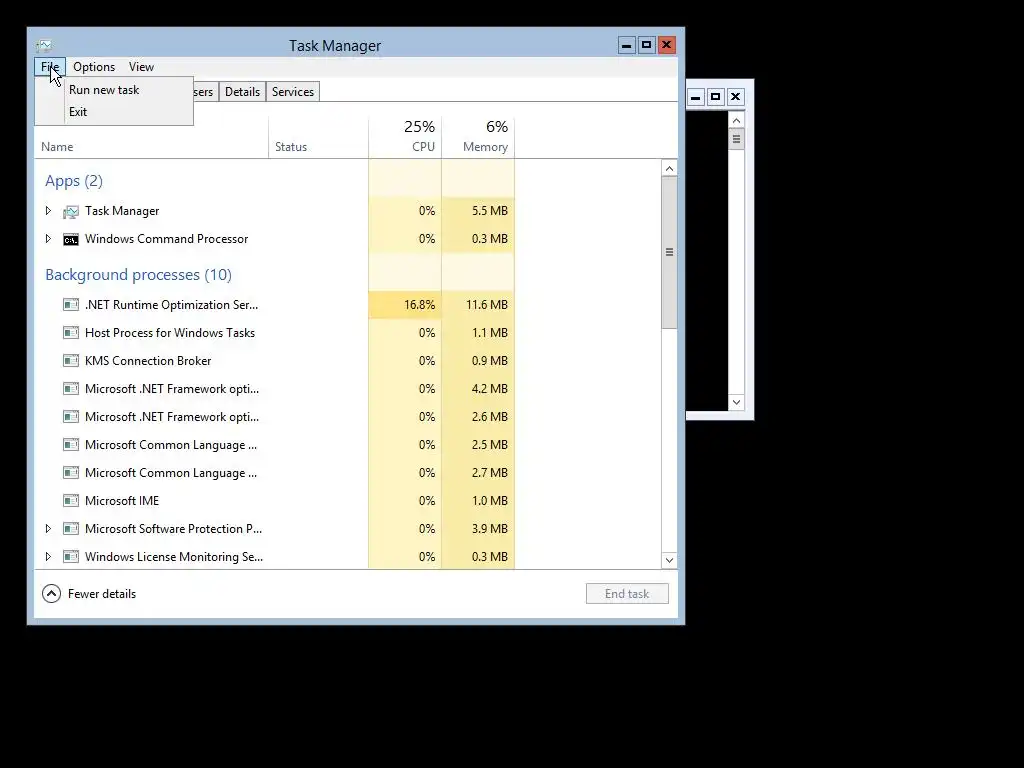
Task: Click the Background processes (10) heading
Action: 138,275
